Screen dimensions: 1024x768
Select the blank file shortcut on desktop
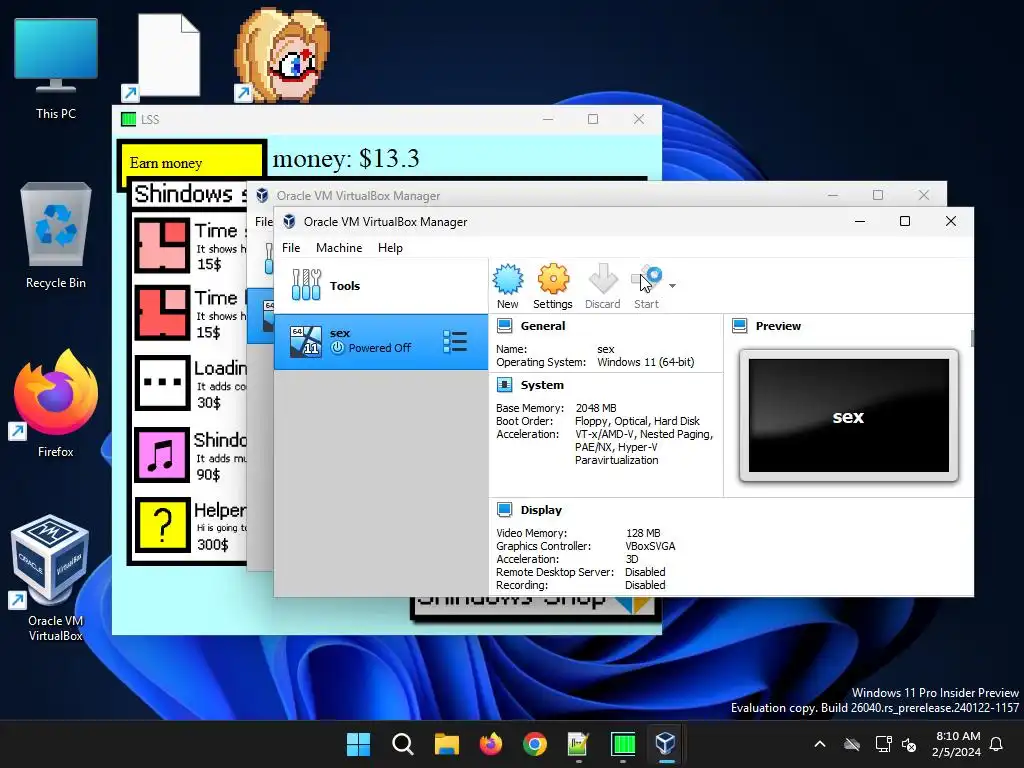[x=163, y=57]
